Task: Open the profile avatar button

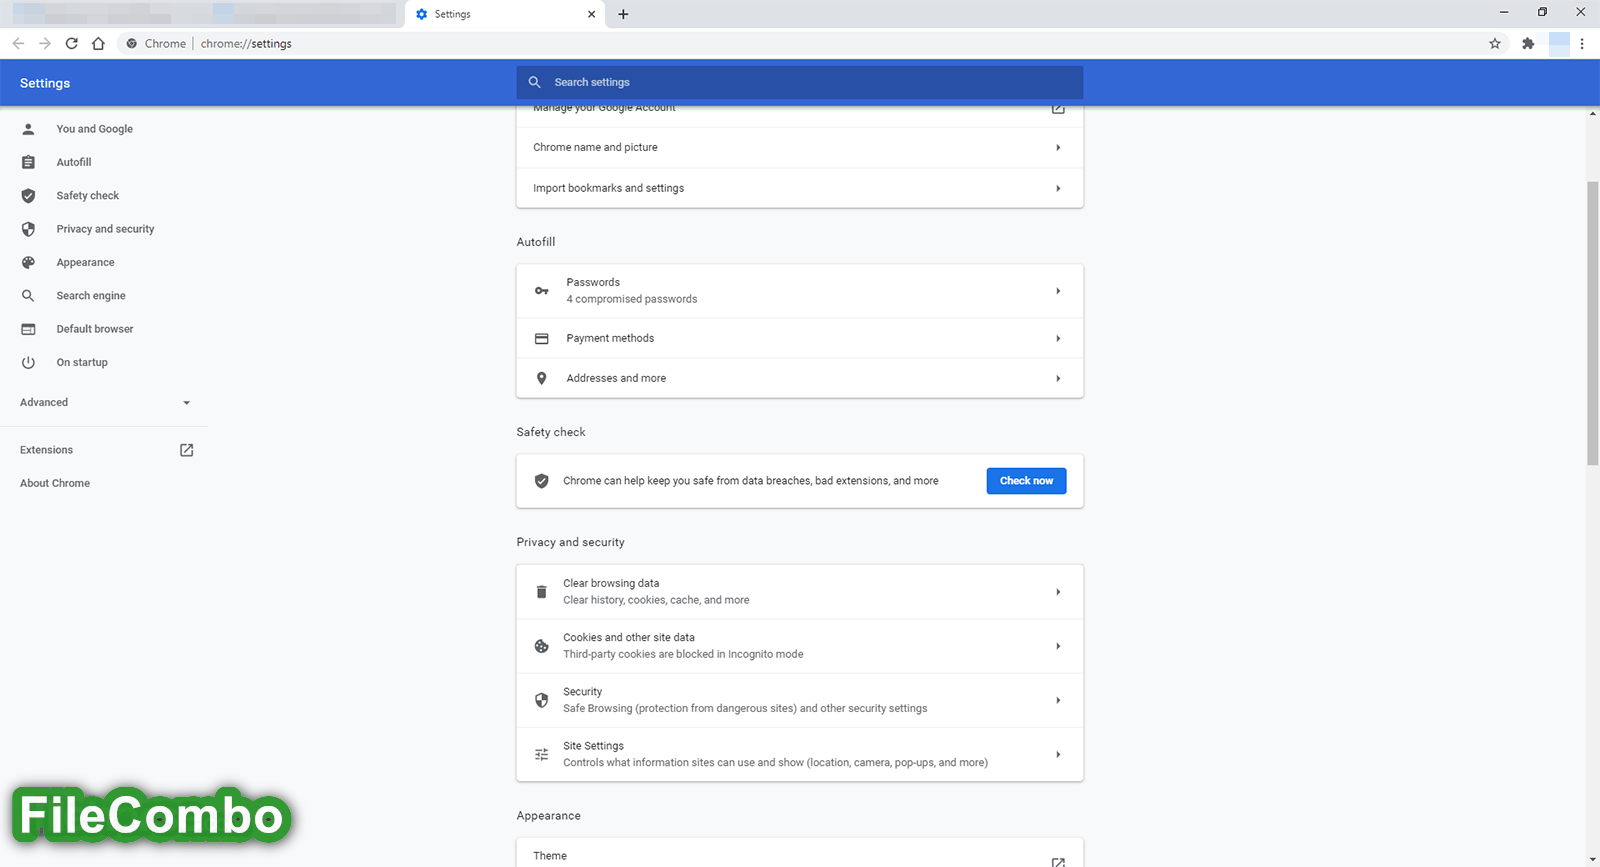Action: pos(1559,44)
